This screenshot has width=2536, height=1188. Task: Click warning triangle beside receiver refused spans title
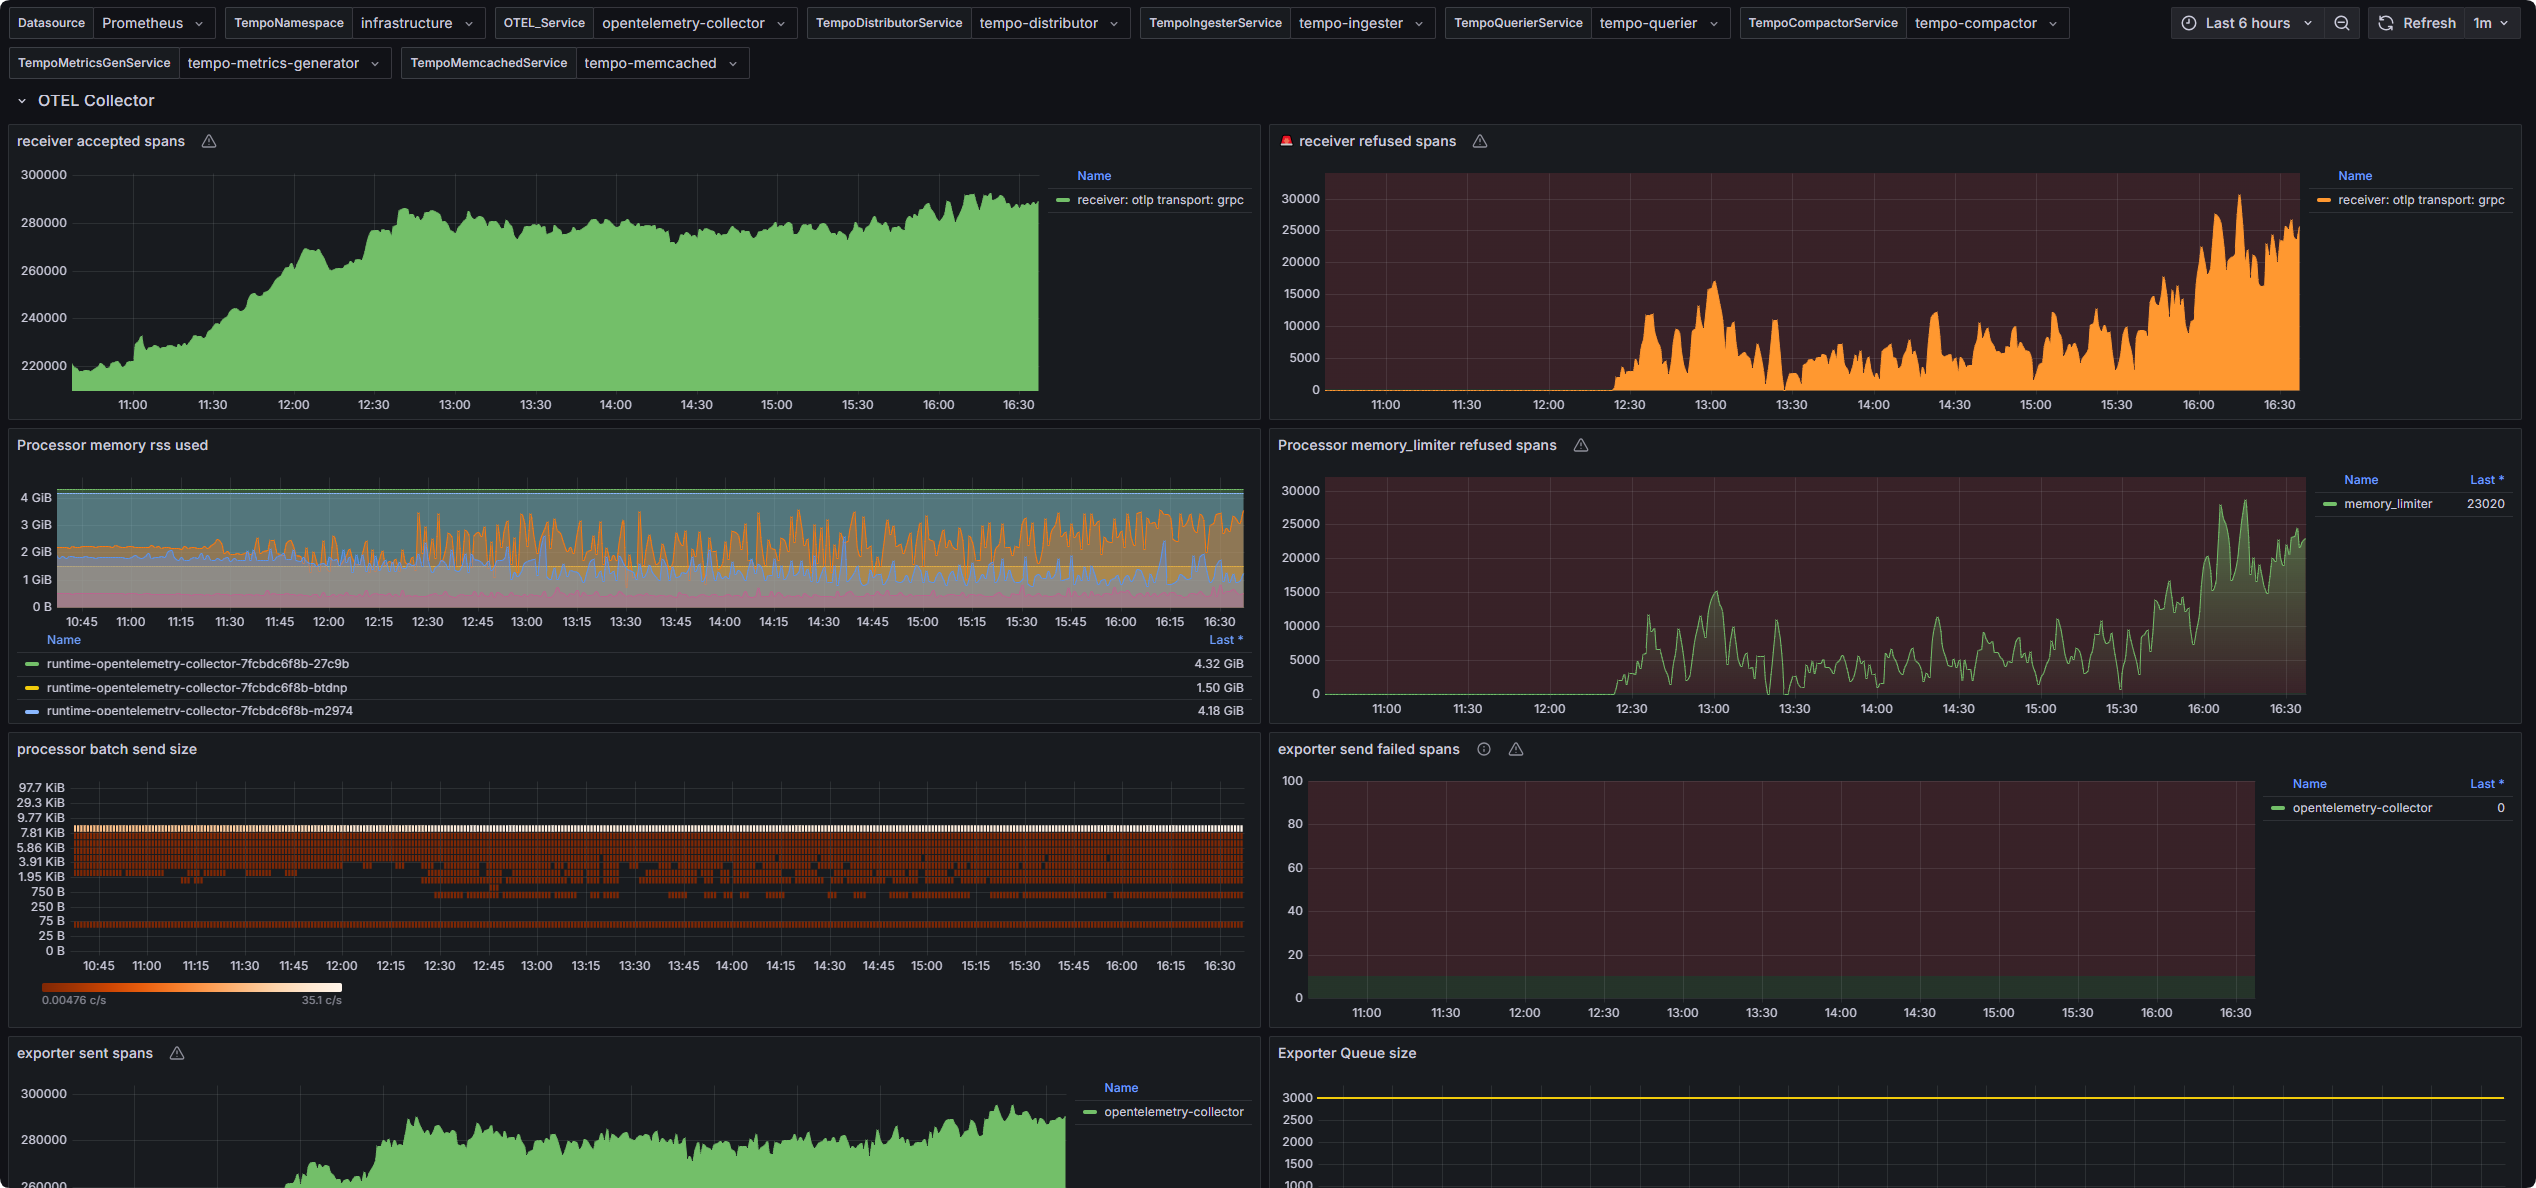[x=1480, y=141]
